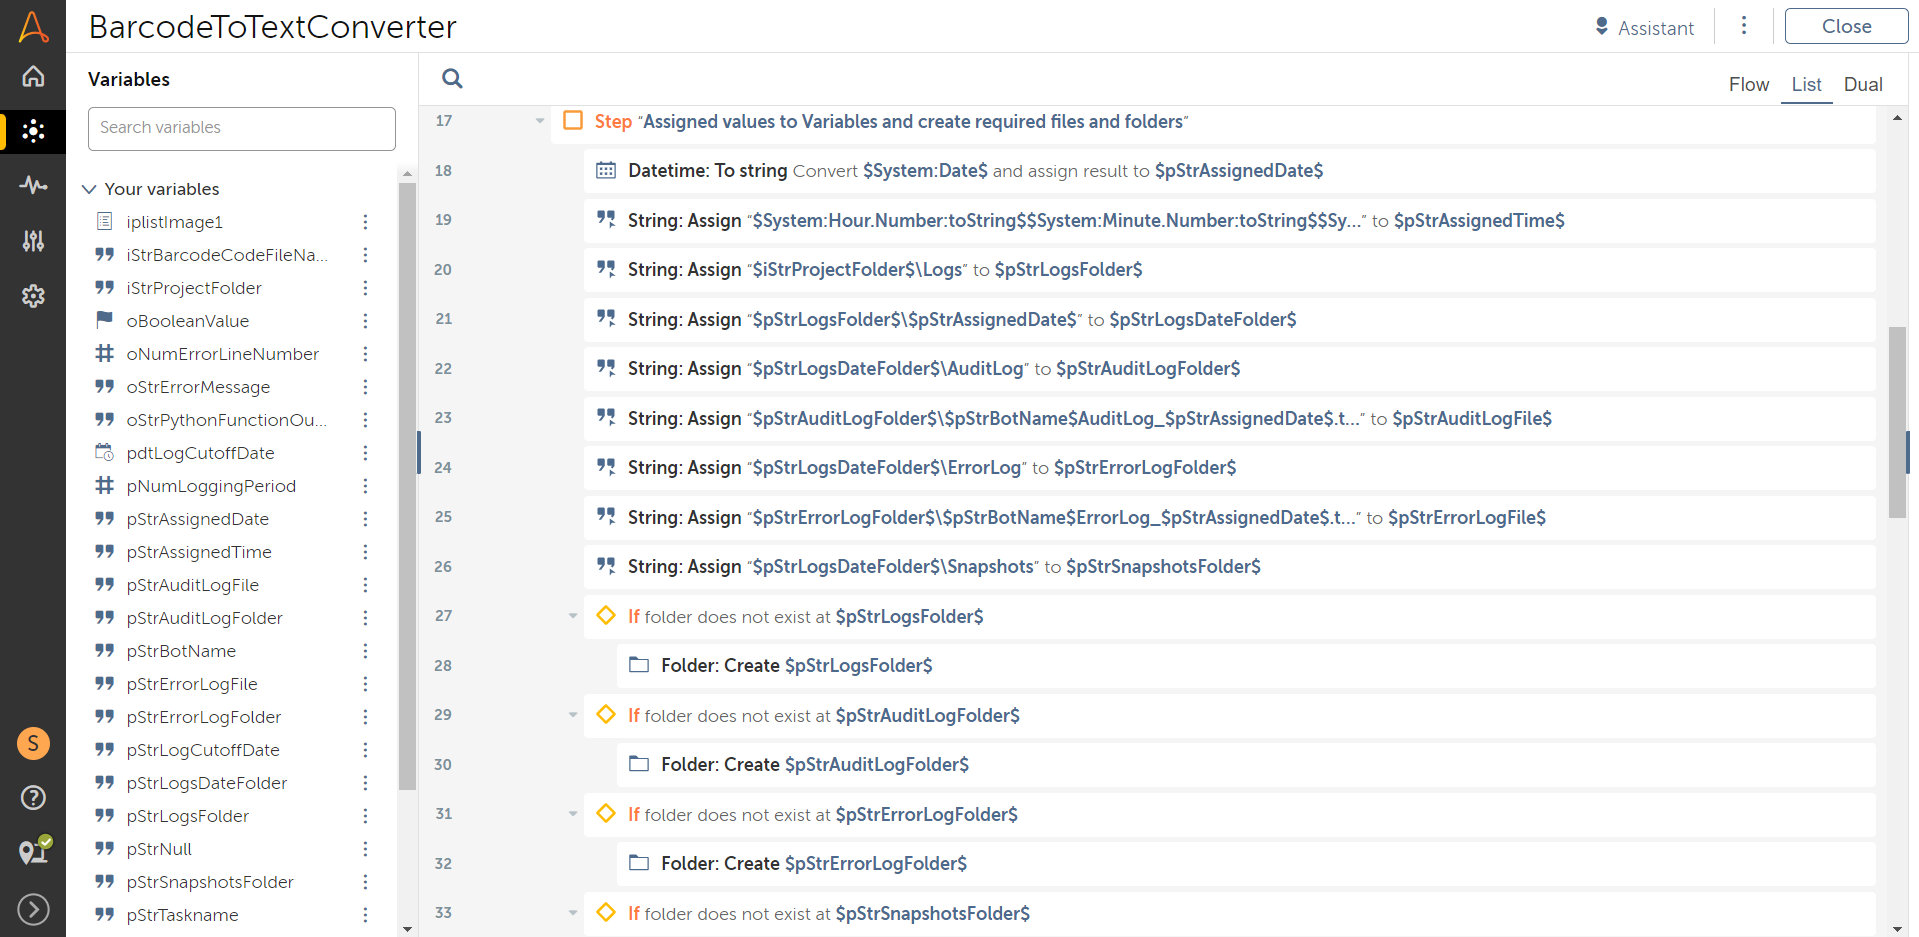Click the search magnifier above the actions list
The image size is (1919, 937).
pyautogui.click(x=452, y=79)
